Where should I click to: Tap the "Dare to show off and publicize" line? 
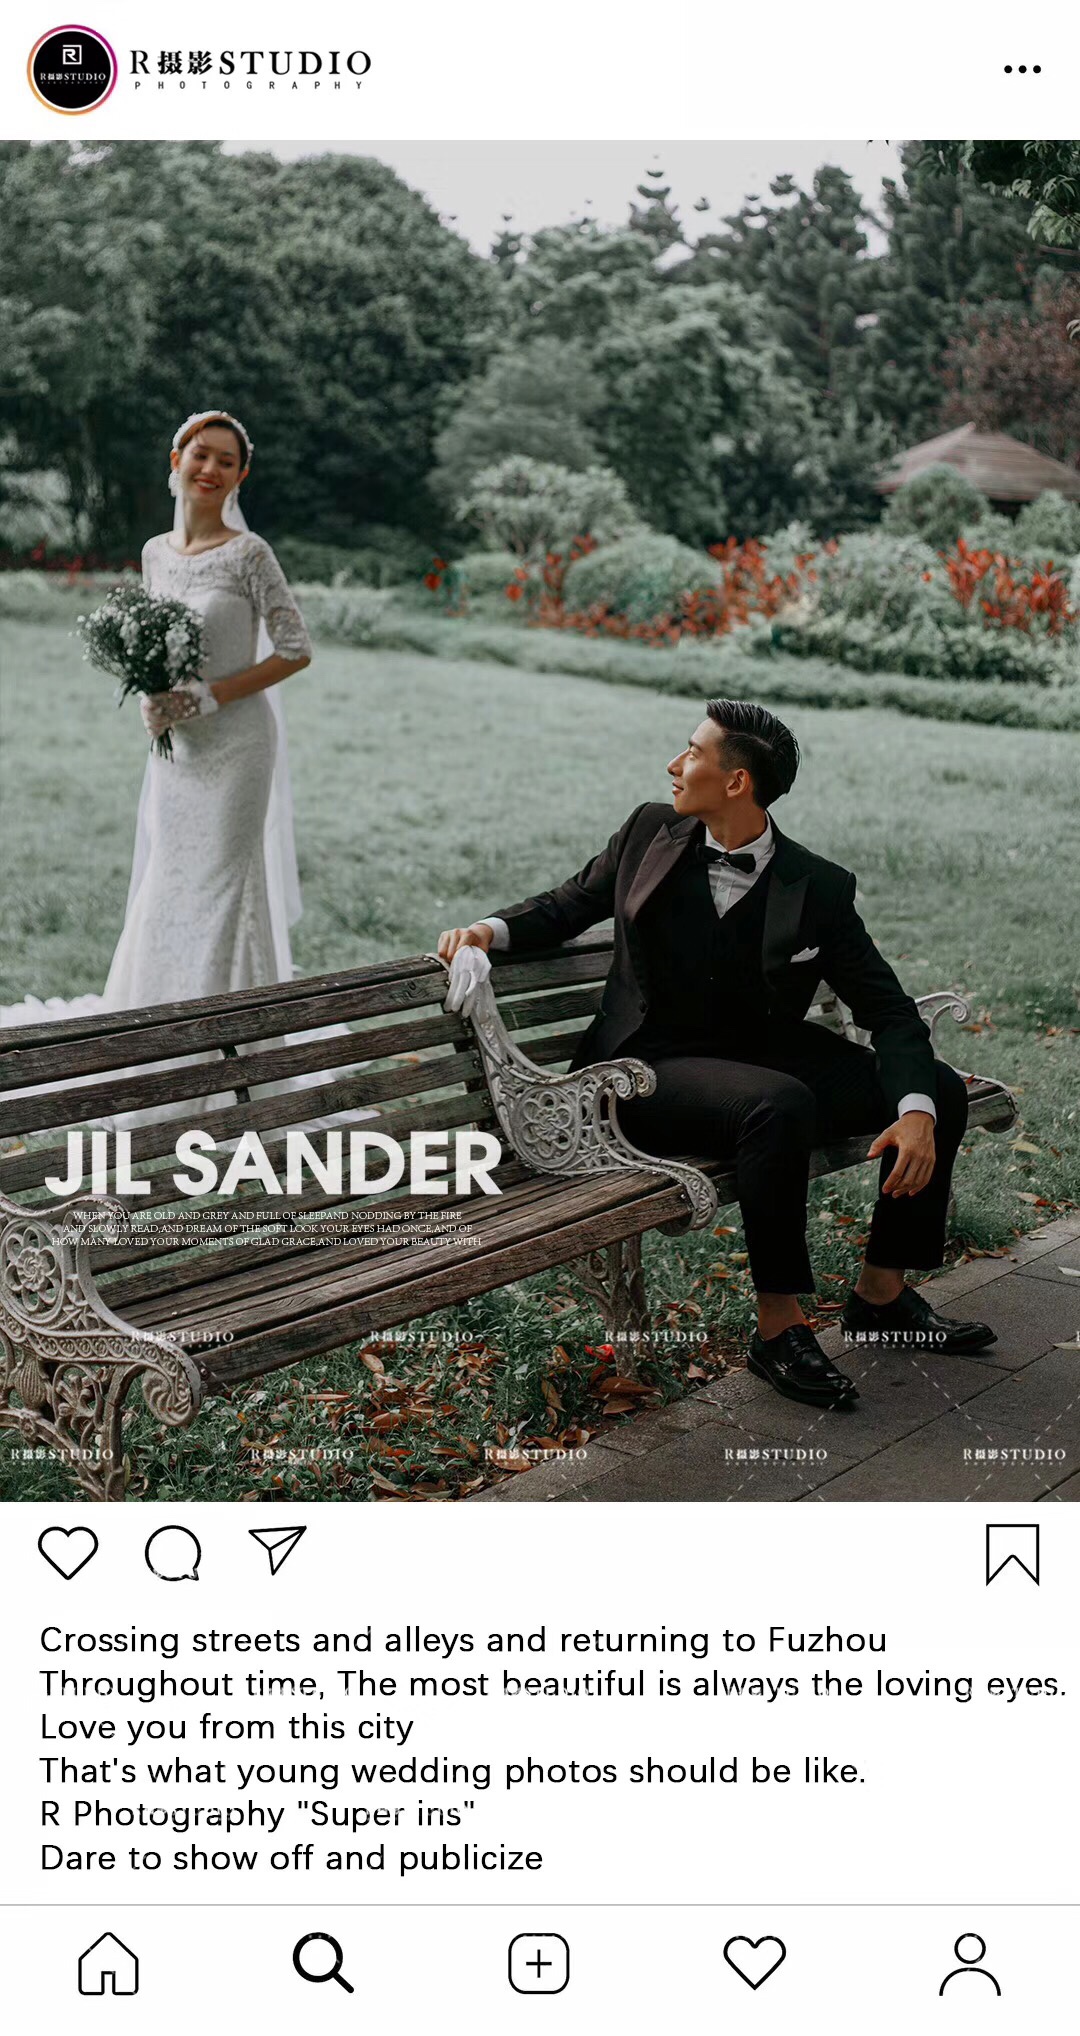291,1858
